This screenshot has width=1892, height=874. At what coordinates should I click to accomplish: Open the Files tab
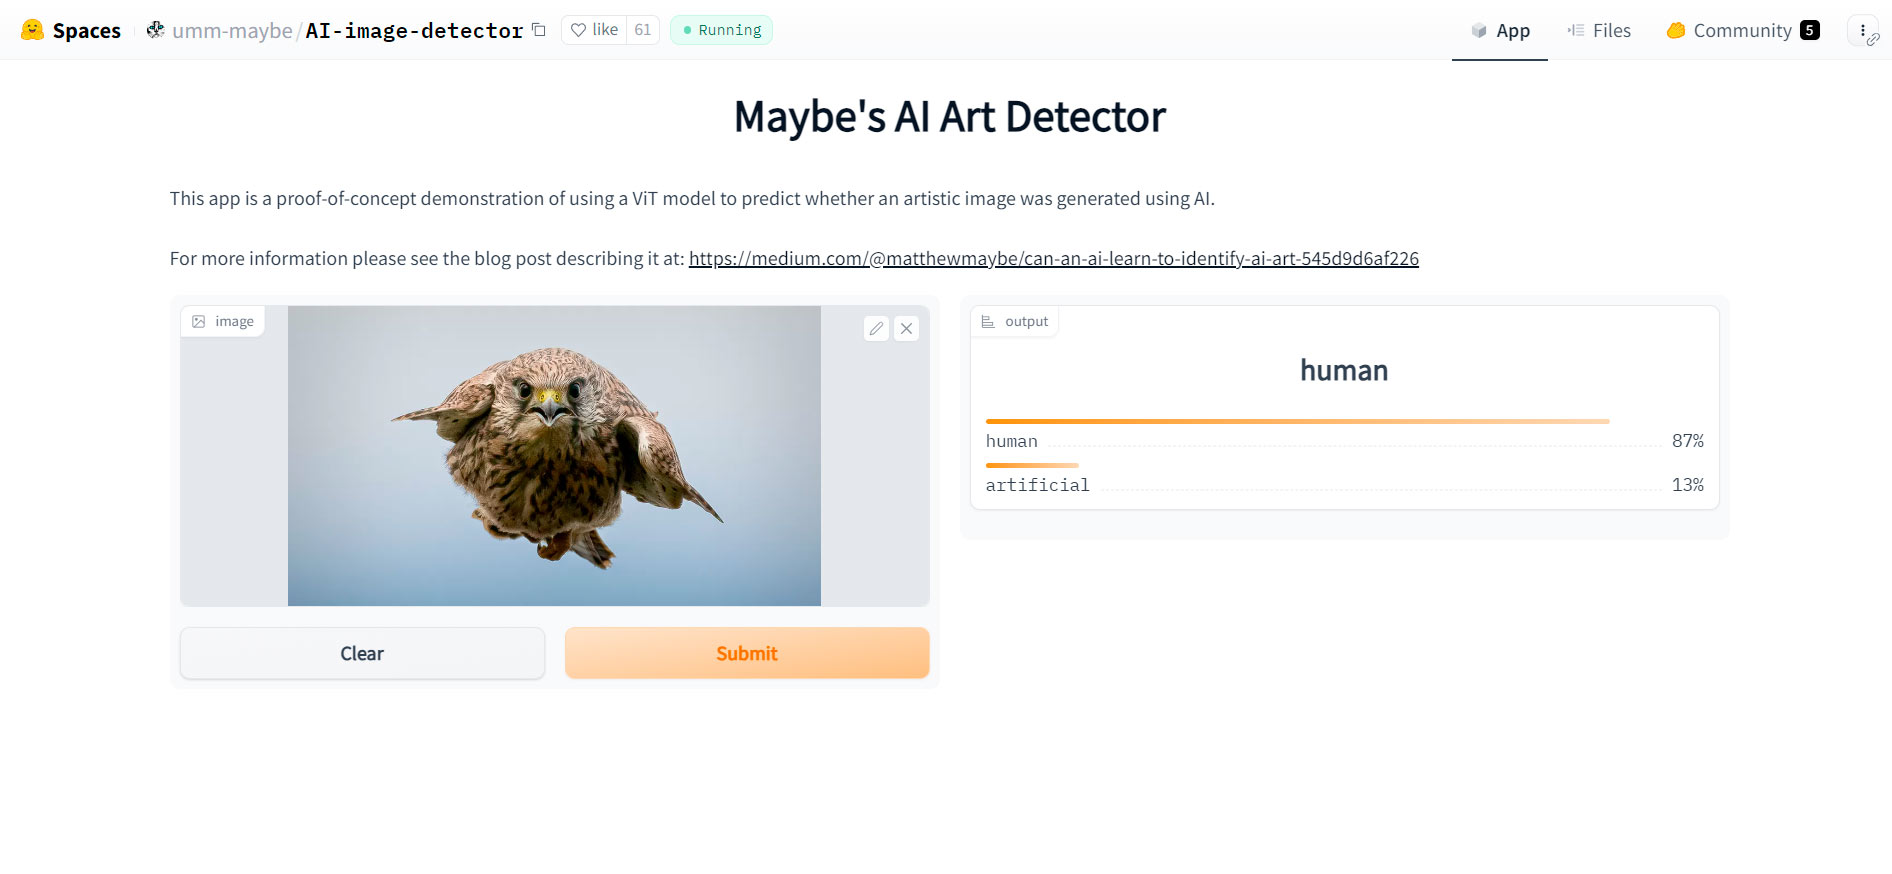(x=1599, y=31)
